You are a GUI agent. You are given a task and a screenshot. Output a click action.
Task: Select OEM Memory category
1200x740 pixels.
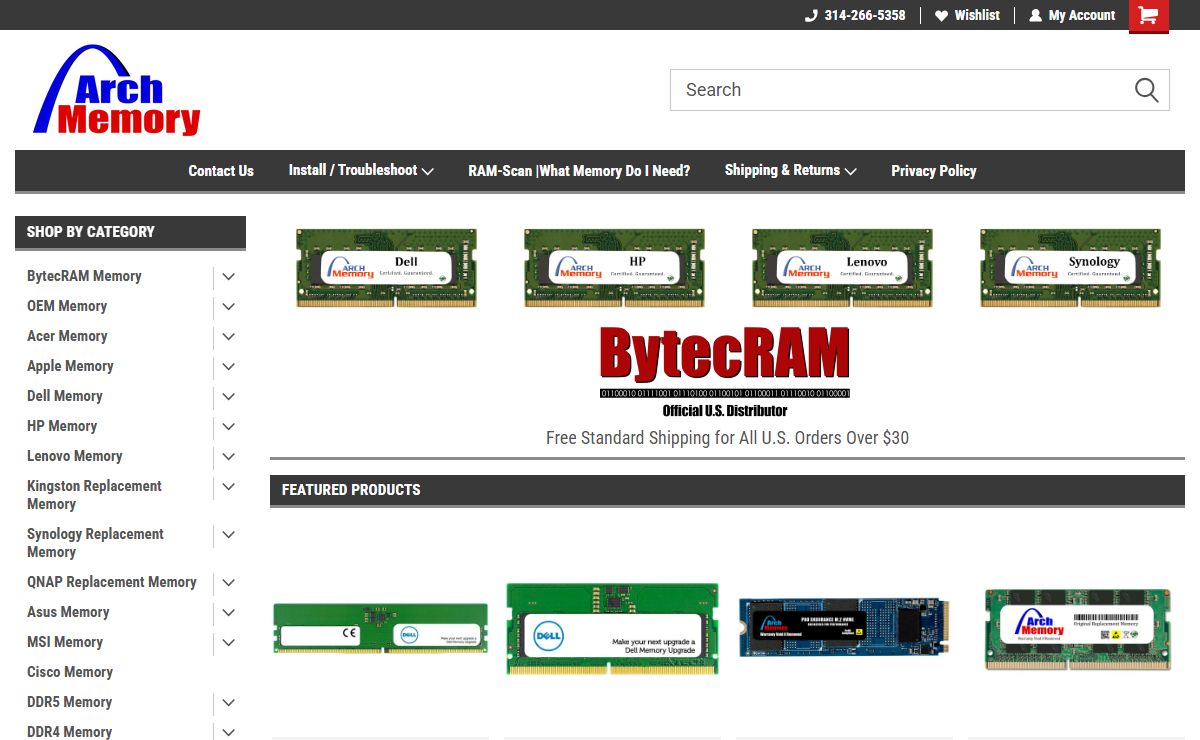click(x=67, y=306)
